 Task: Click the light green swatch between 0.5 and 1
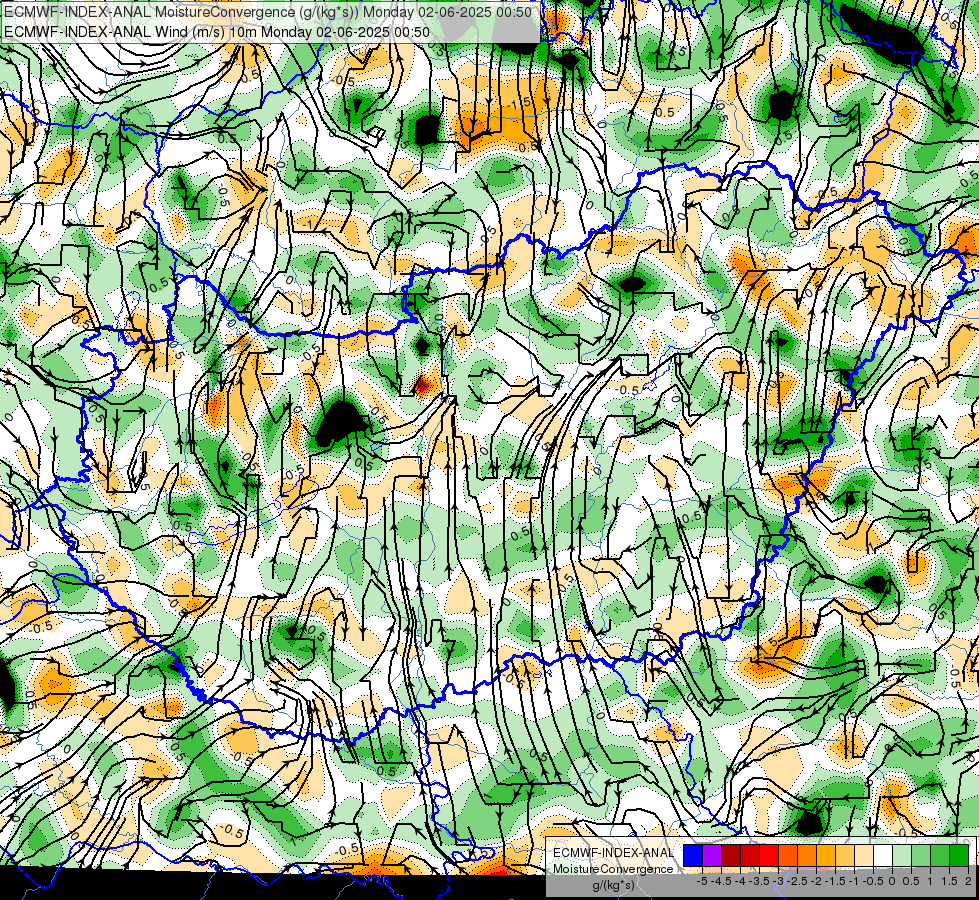coord(921,856)
